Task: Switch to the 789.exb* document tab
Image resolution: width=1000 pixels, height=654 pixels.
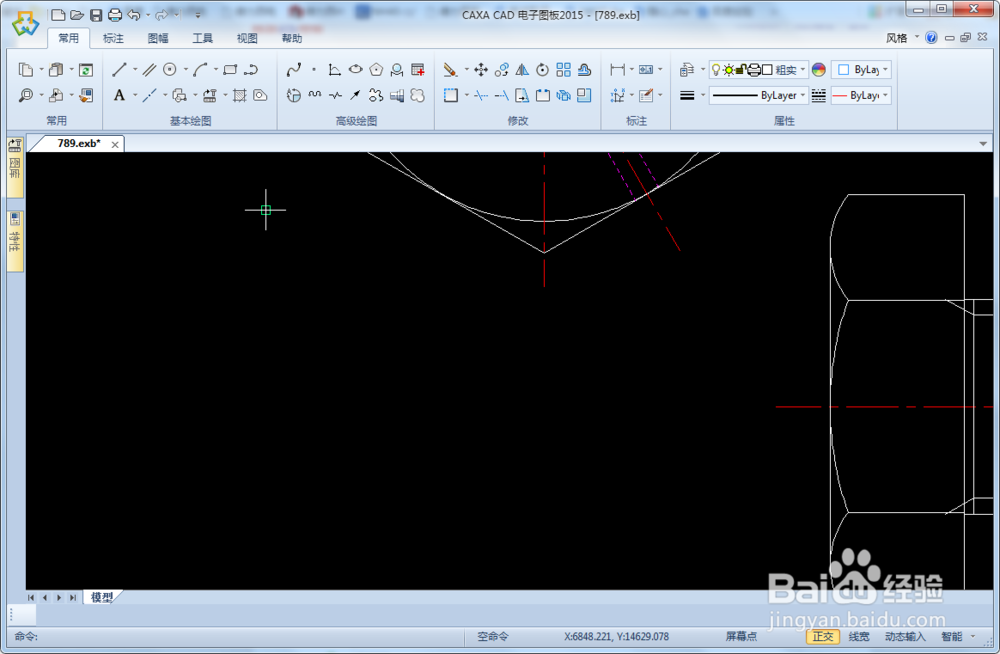Action: pyautogui.click(x=78, y=144)
